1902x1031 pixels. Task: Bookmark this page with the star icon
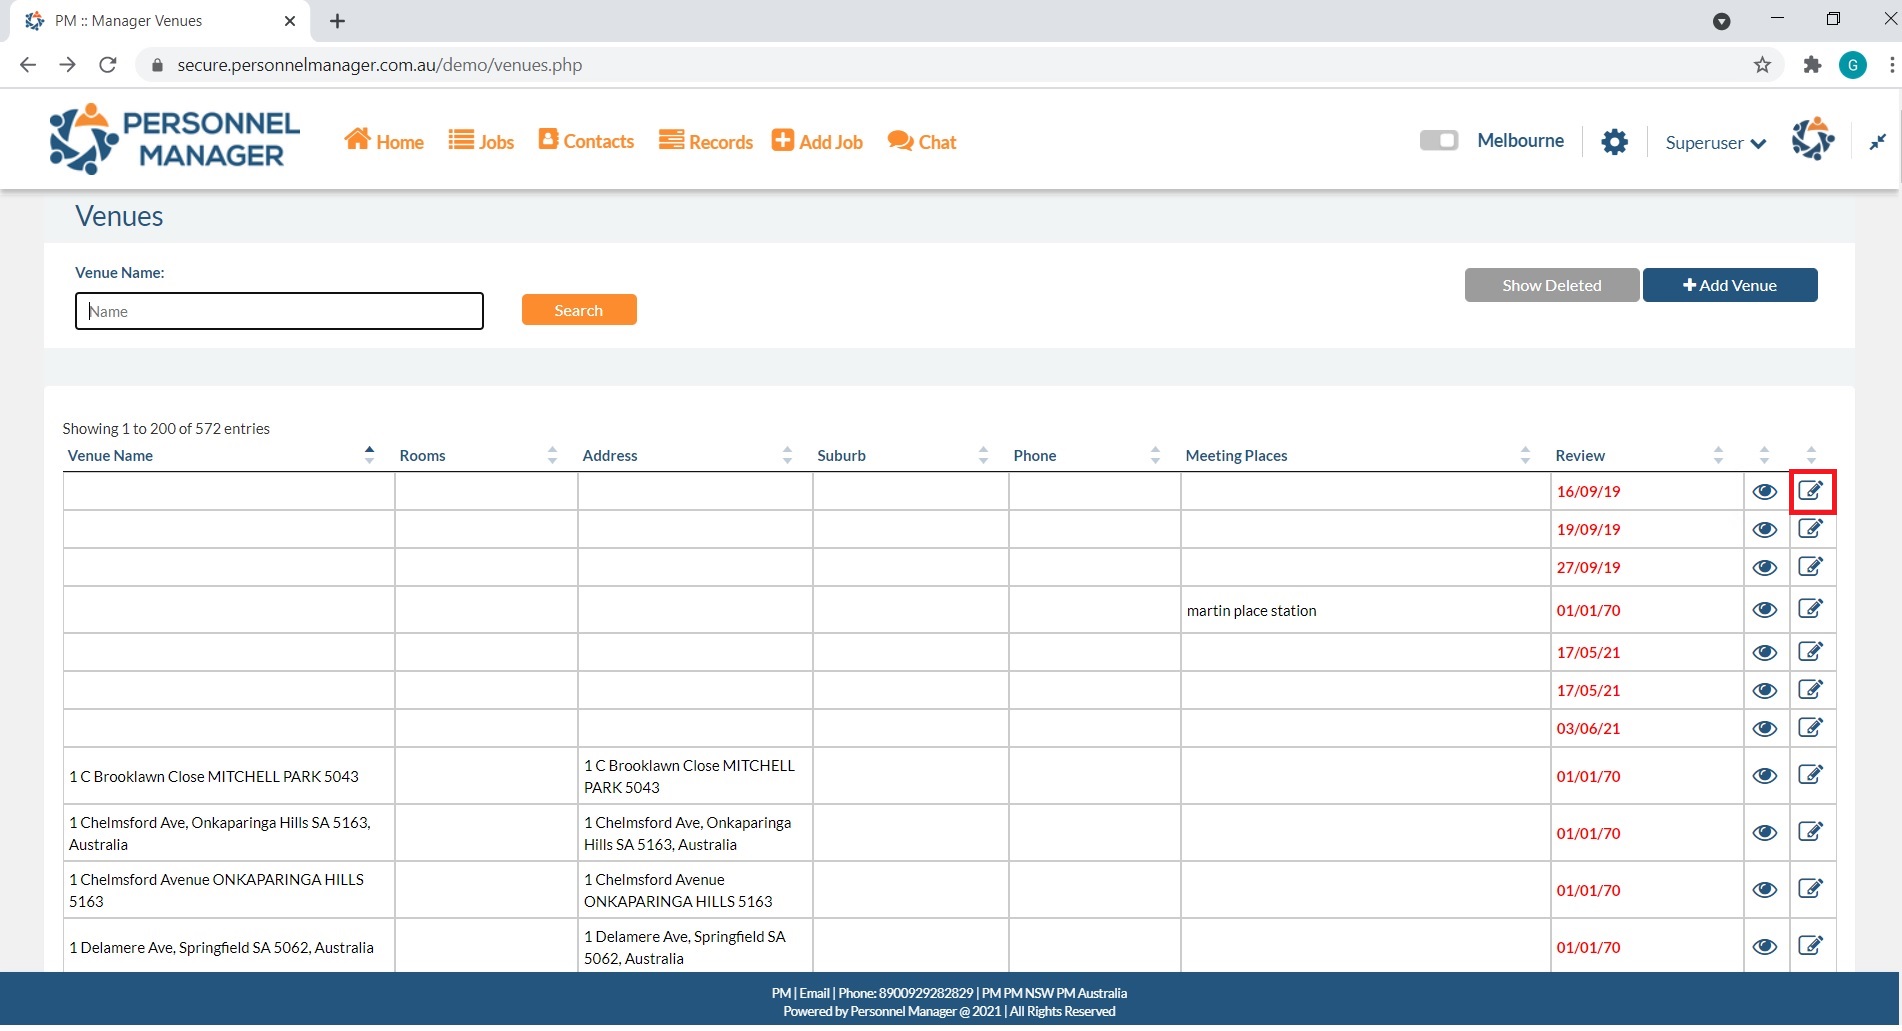(1762, 65)
